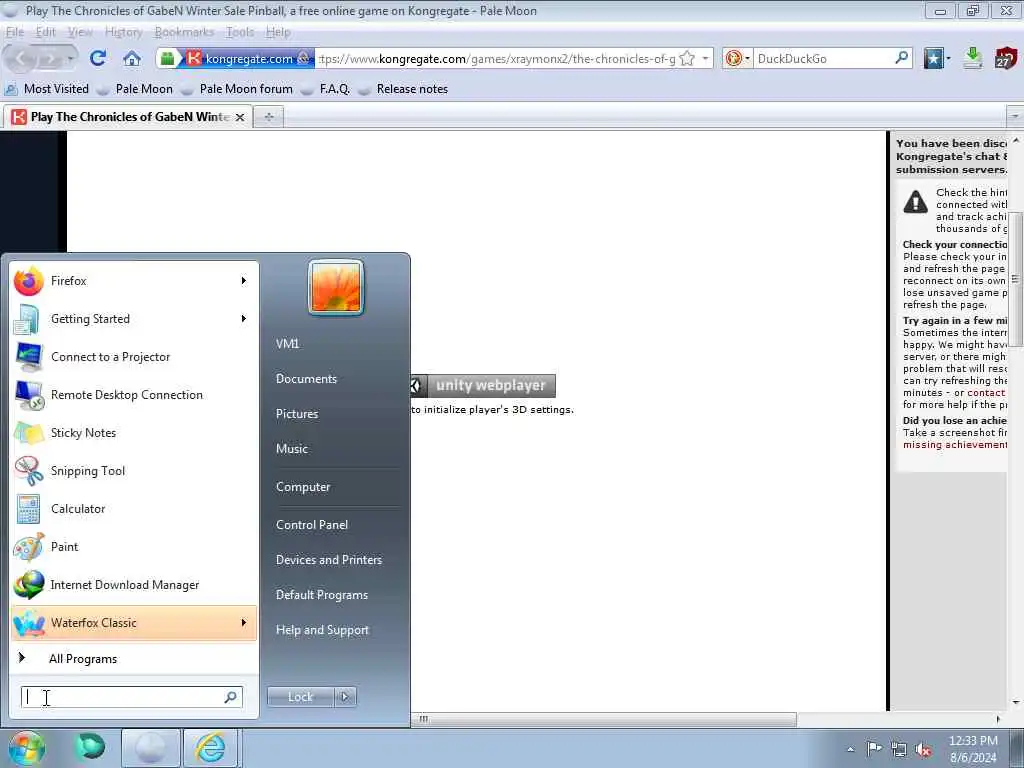The image size is (1024, 768).
Task: Open the bookmarks star toolbar button
Action: coord(934,59)
